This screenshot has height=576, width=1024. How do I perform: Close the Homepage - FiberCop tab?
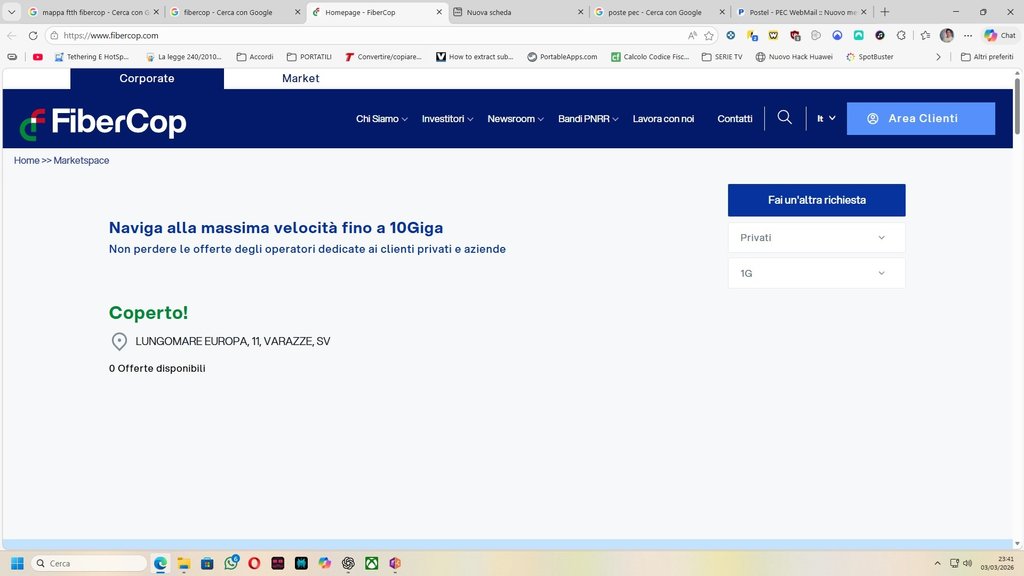tap(439, 12)
